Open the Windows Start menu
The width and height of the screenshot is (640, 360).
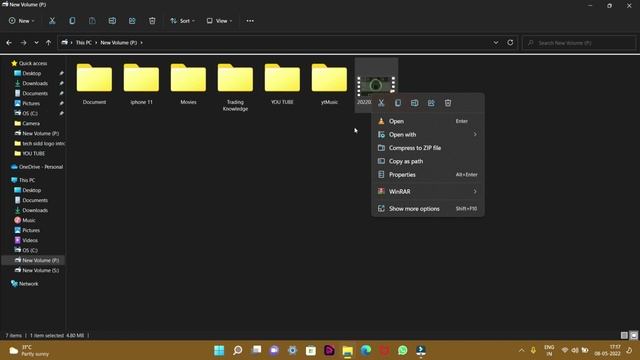tap(219, 350)
